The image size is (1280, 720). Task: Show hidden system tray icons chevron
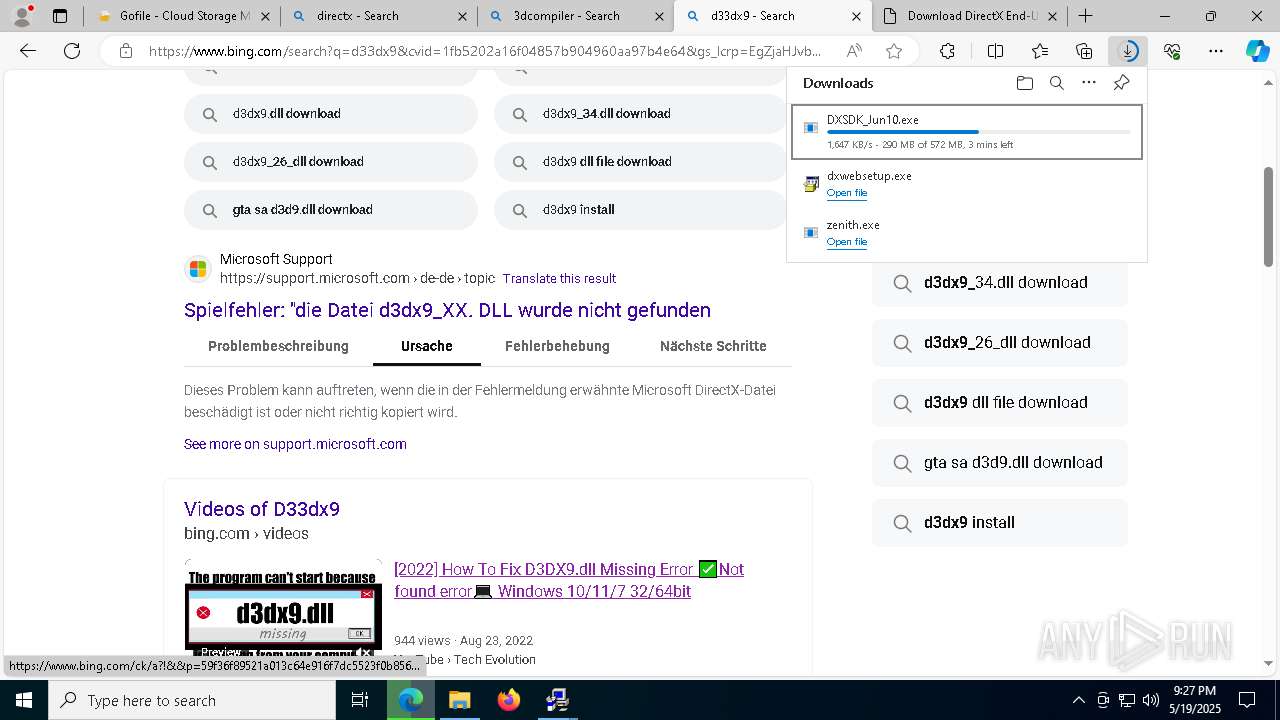tap(1078, 700)
